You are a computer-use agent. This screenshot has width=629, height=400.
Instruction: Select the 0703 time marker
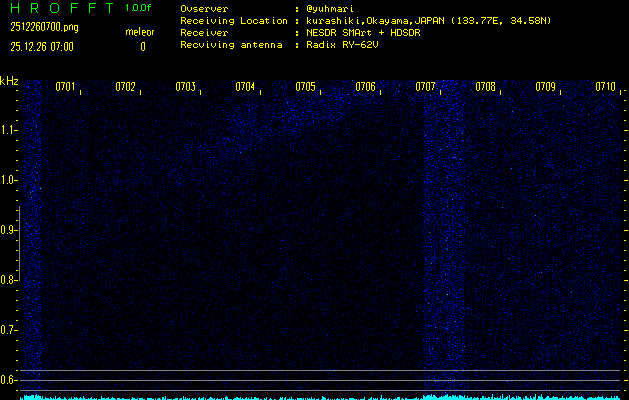click(x=185, y=87)
